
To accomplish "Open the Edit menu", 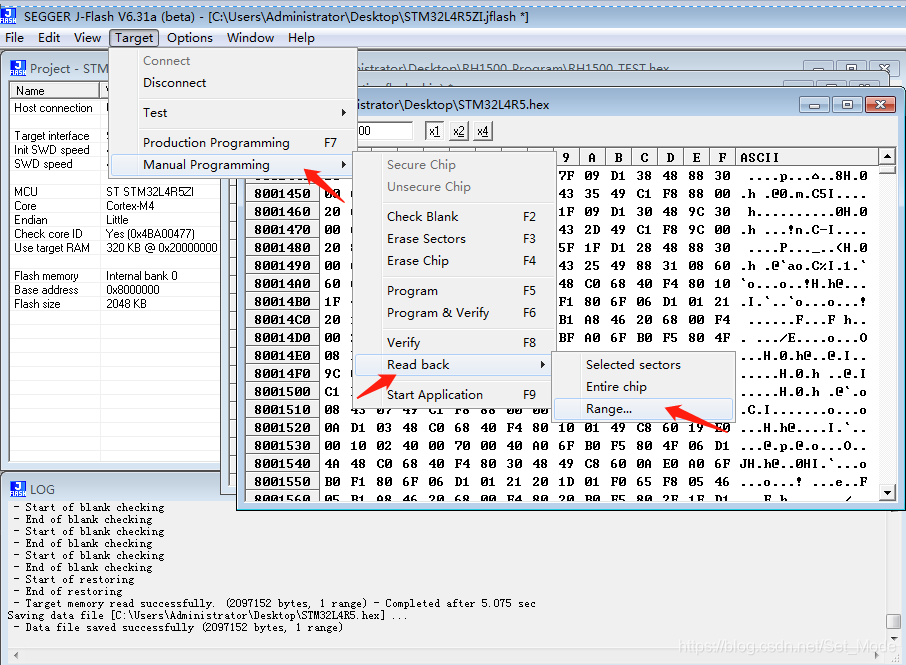I will [49, 38].
